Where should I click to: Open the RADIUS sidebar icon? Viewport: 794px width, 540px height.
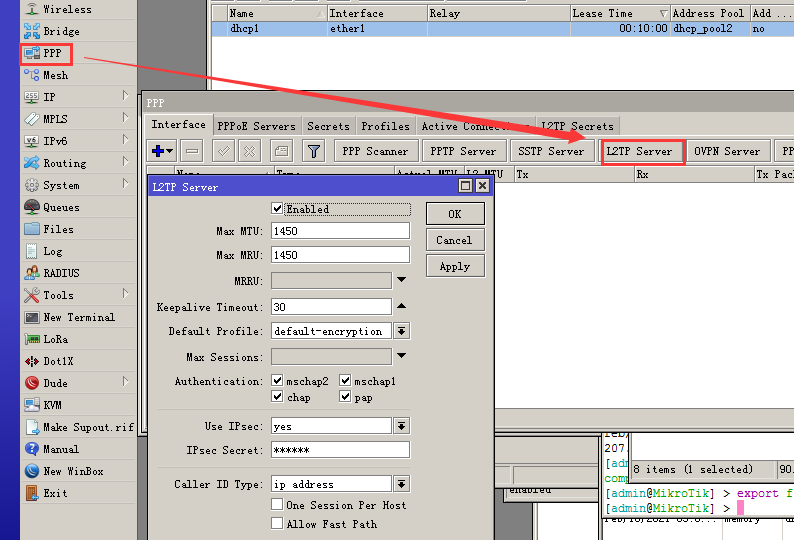[x=31, y=273]
